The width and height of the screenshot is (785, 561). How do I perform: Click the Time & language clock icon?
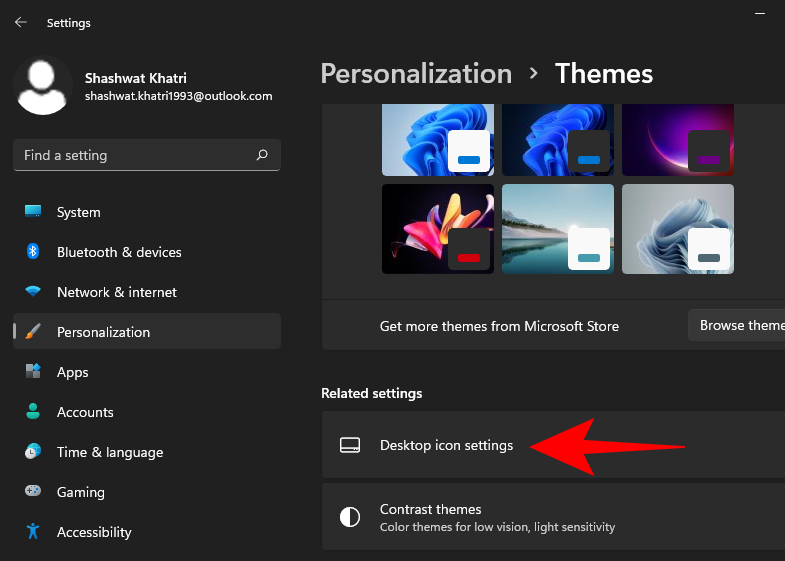click(x=33, y=452)
